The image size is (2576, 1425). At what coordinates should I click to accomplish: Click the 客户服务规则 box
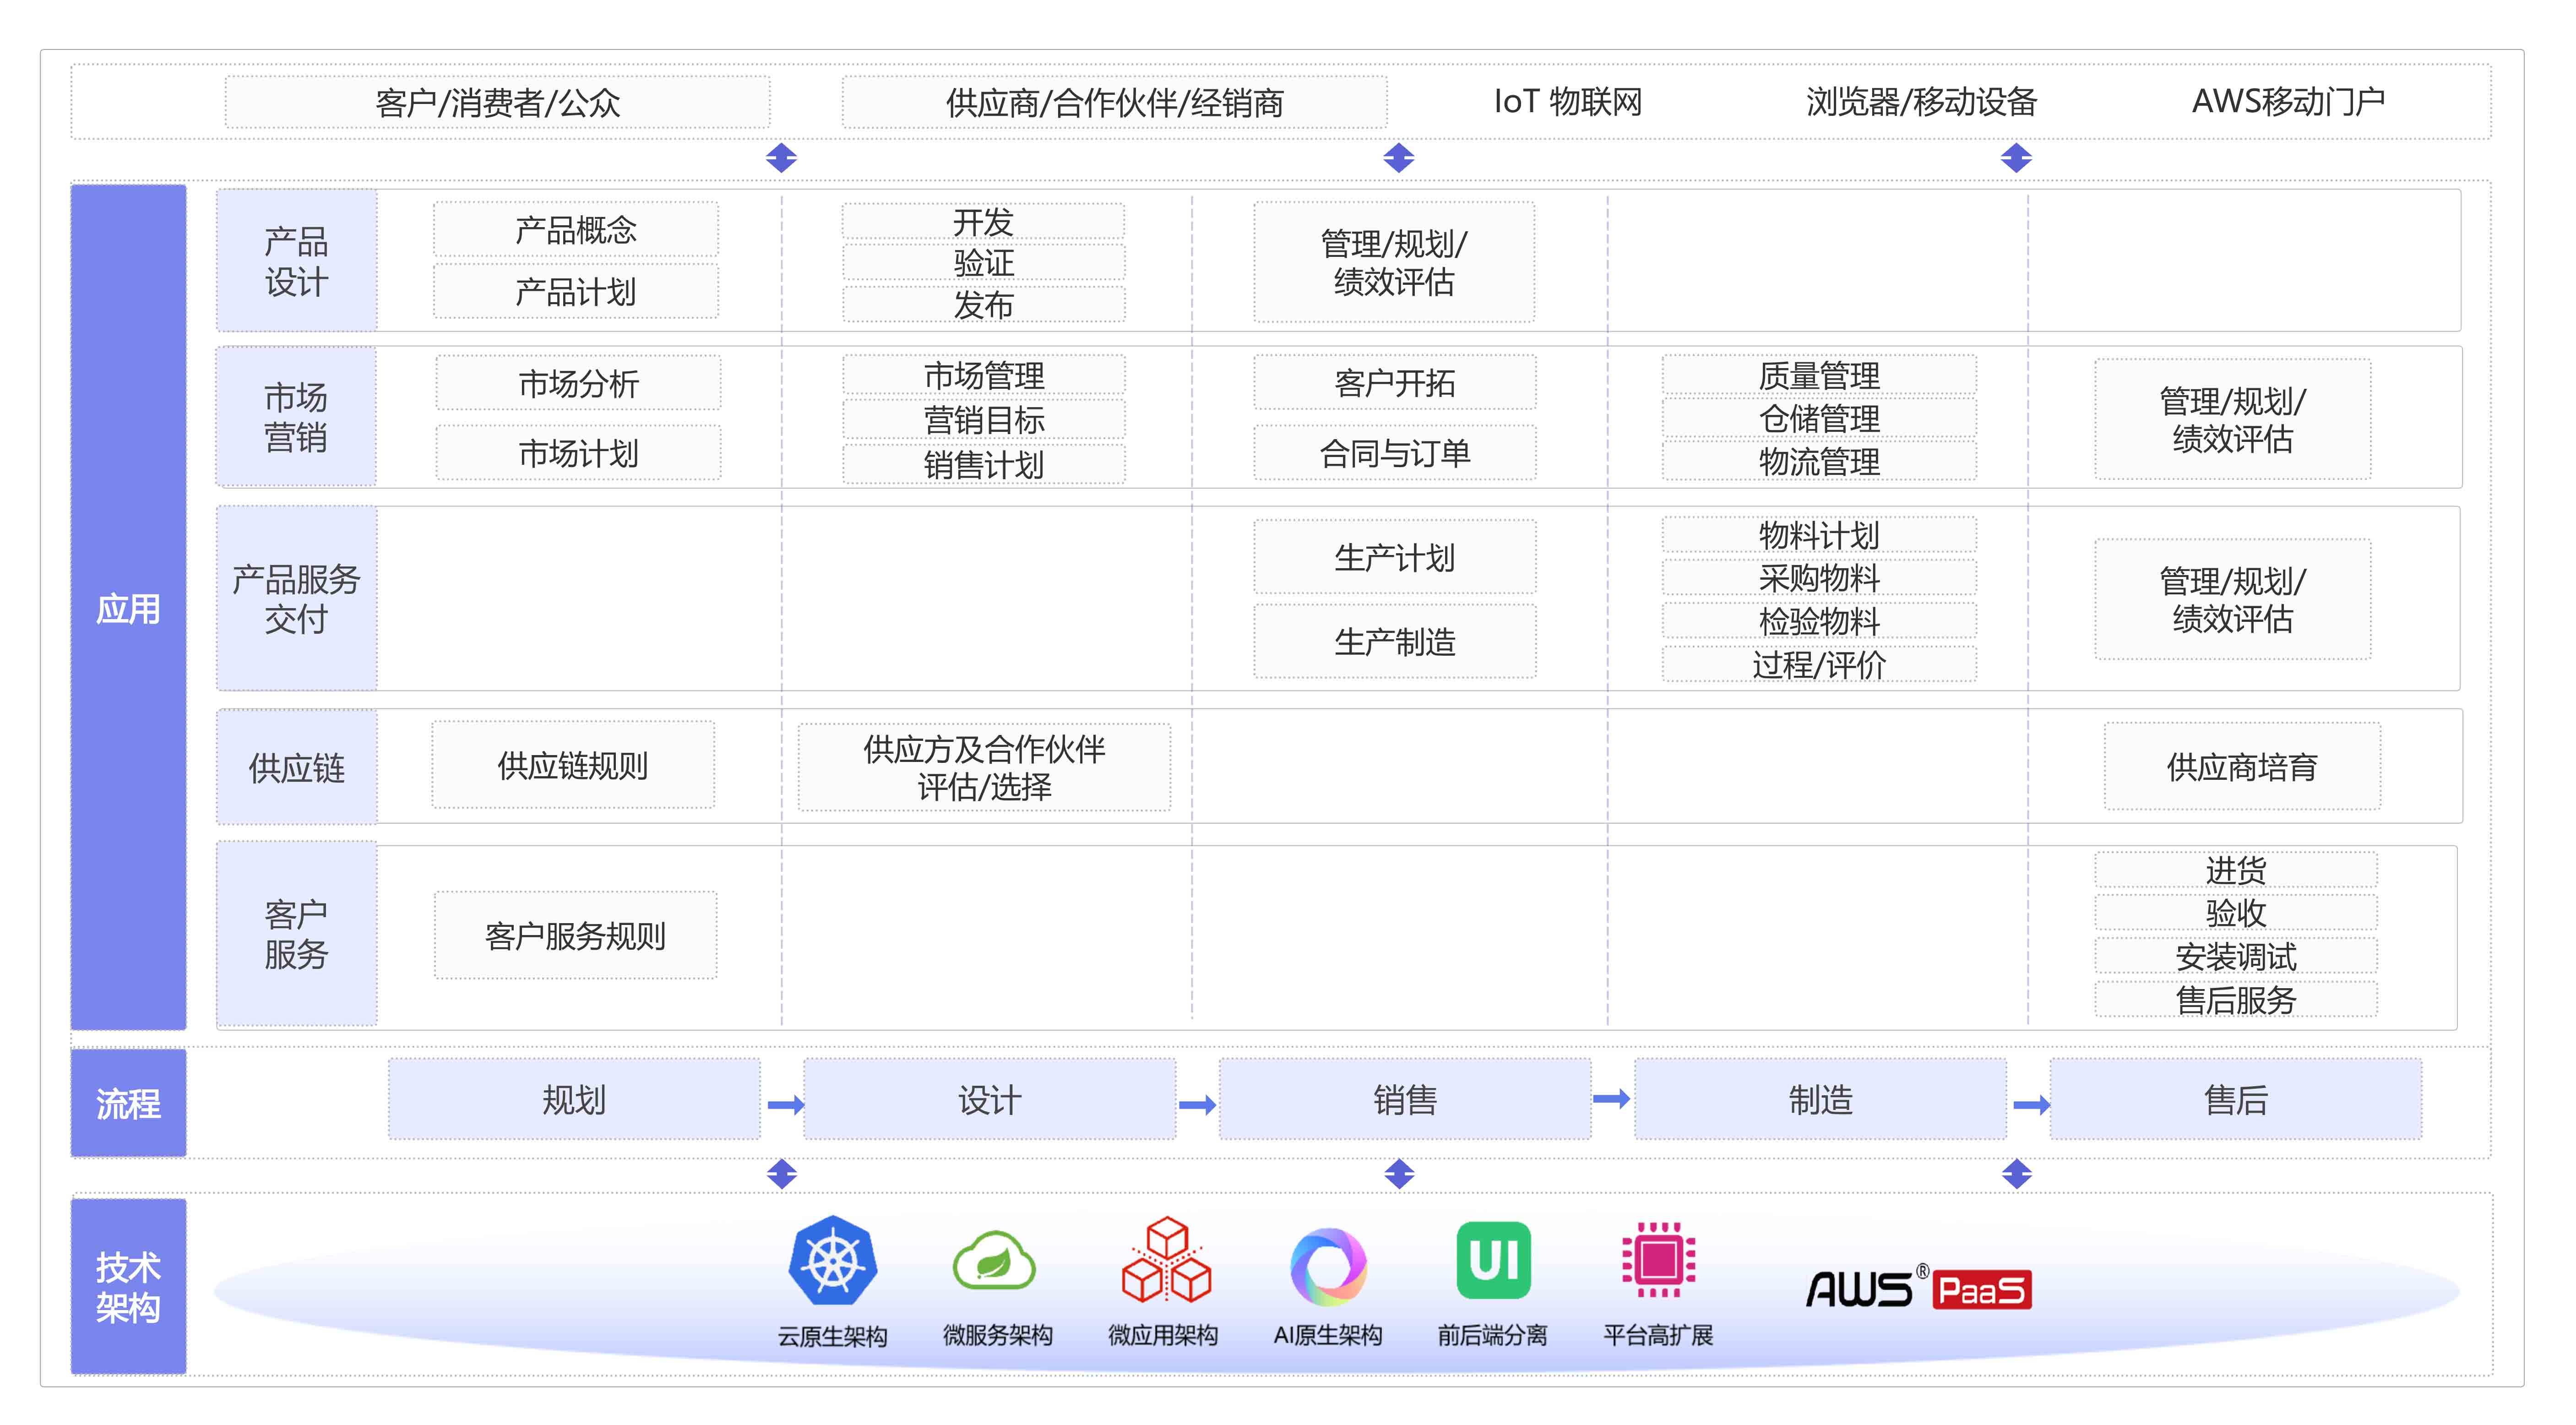pos(575,936)
